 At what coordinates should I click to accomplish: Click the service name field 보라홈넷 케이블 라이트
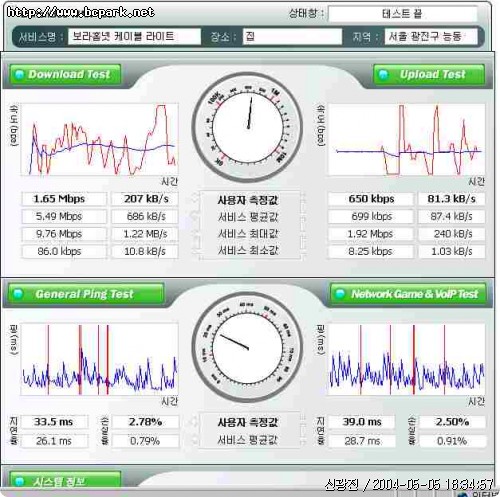(134, 36)
